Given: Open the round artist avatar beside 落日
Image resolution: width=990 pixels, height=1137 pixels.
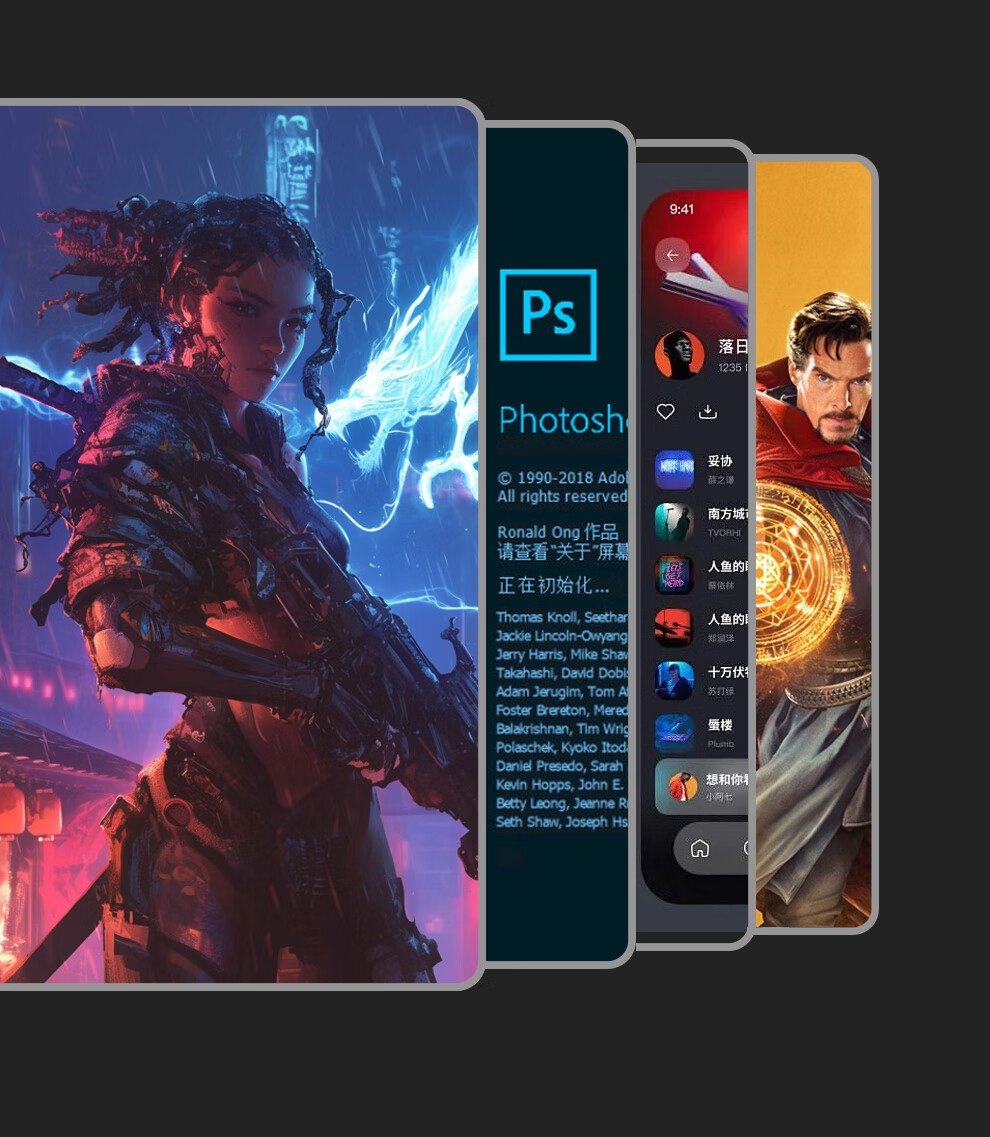Looking at the screenshot, I should click(x=680, y=355).
